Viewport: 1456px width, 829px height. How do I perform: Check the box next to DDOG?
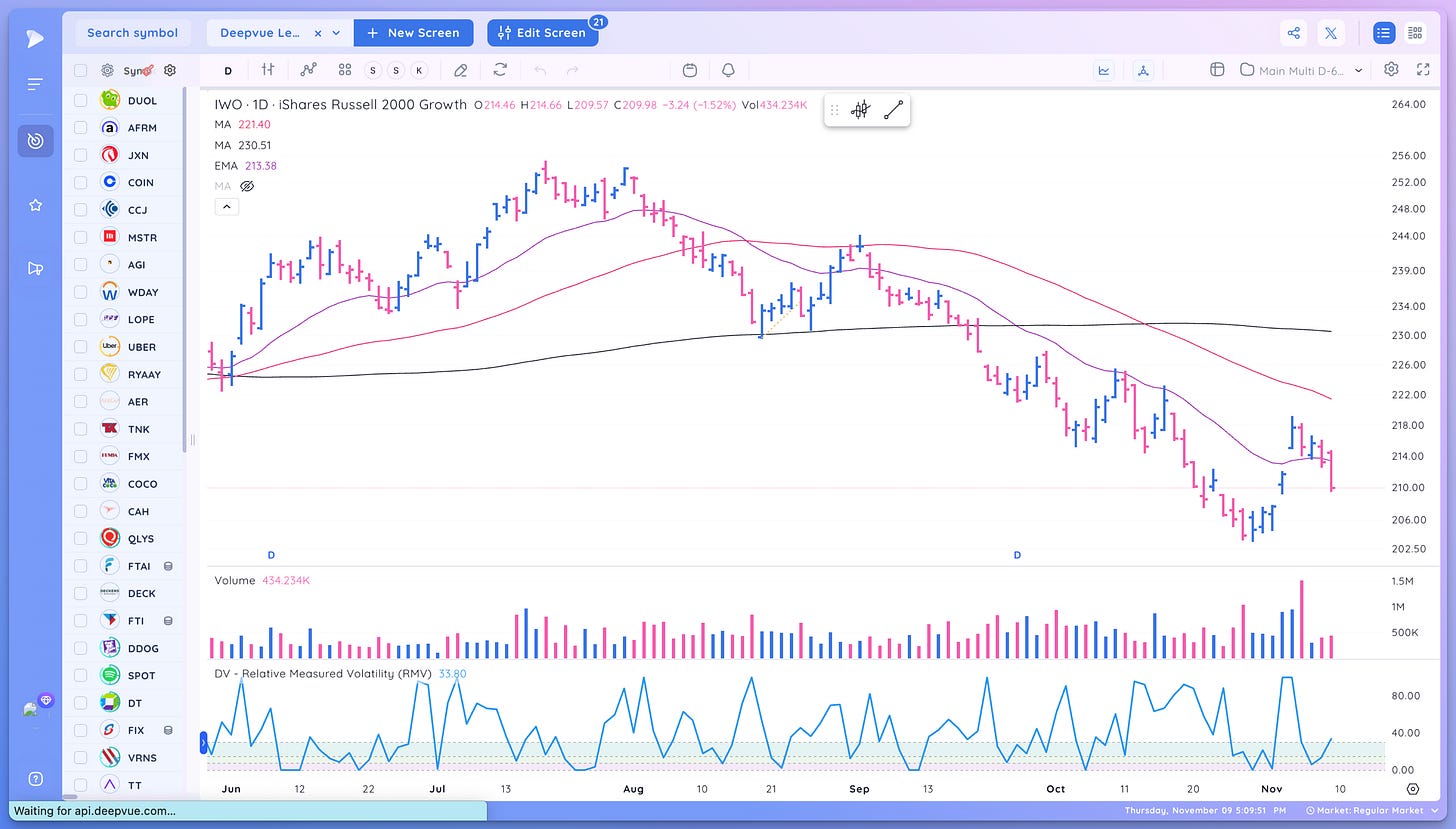pos(80,648)
